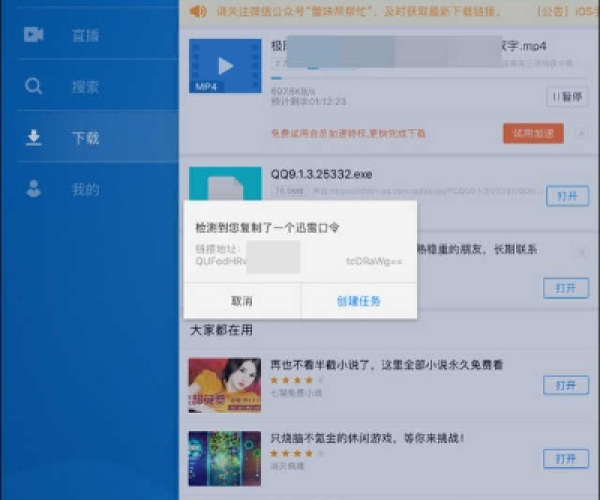Select the QQ9.1.3.25332.exe file name
The image size is (600, 500).
tap(321, 174)
